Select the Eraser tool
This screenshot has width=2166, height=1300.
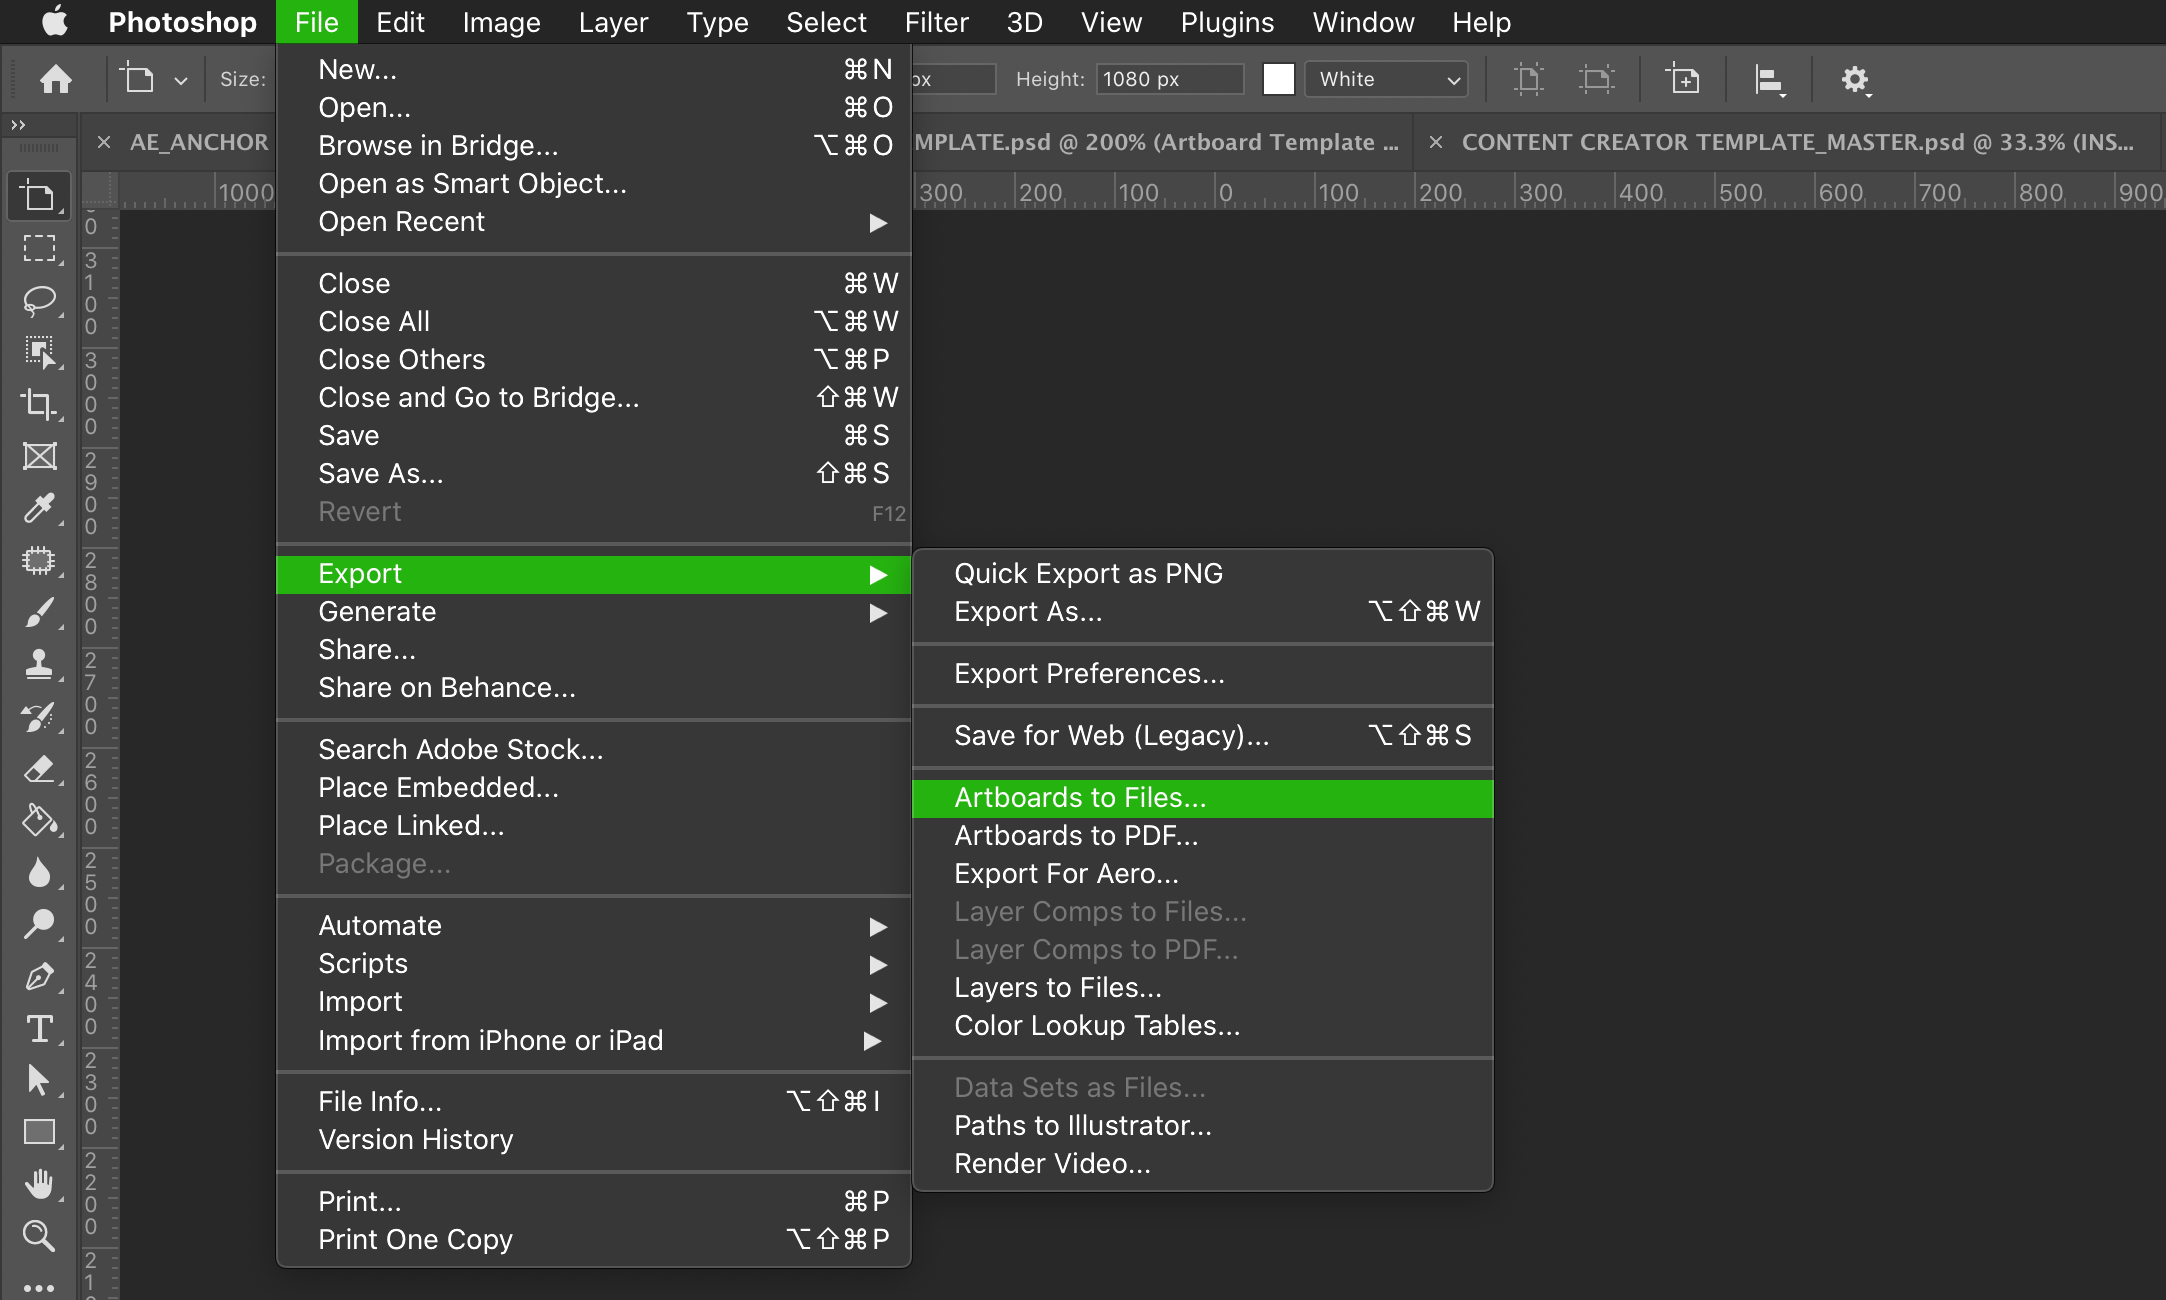tap(39, 768)
